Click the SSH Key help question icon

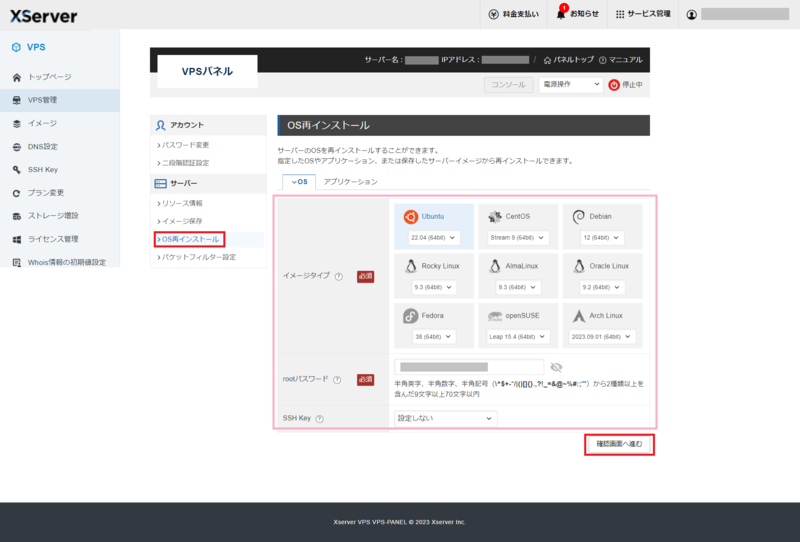pos(319,419)
